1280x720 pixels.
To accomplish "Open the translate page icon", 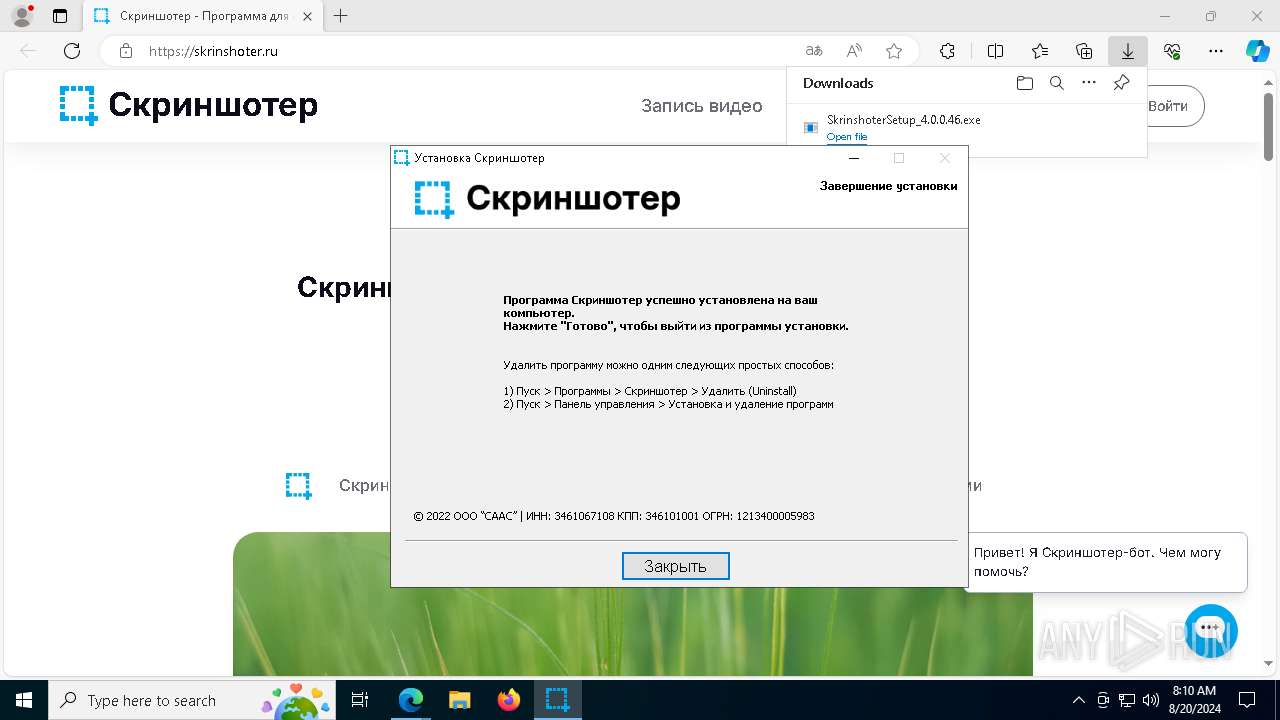I will tap(814, 51).
